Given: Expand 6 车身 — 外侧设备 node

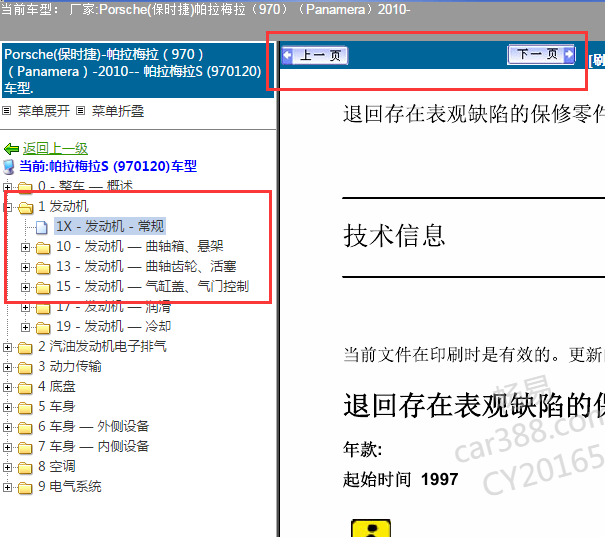Looking at the screenshot, I should point(7,428).
